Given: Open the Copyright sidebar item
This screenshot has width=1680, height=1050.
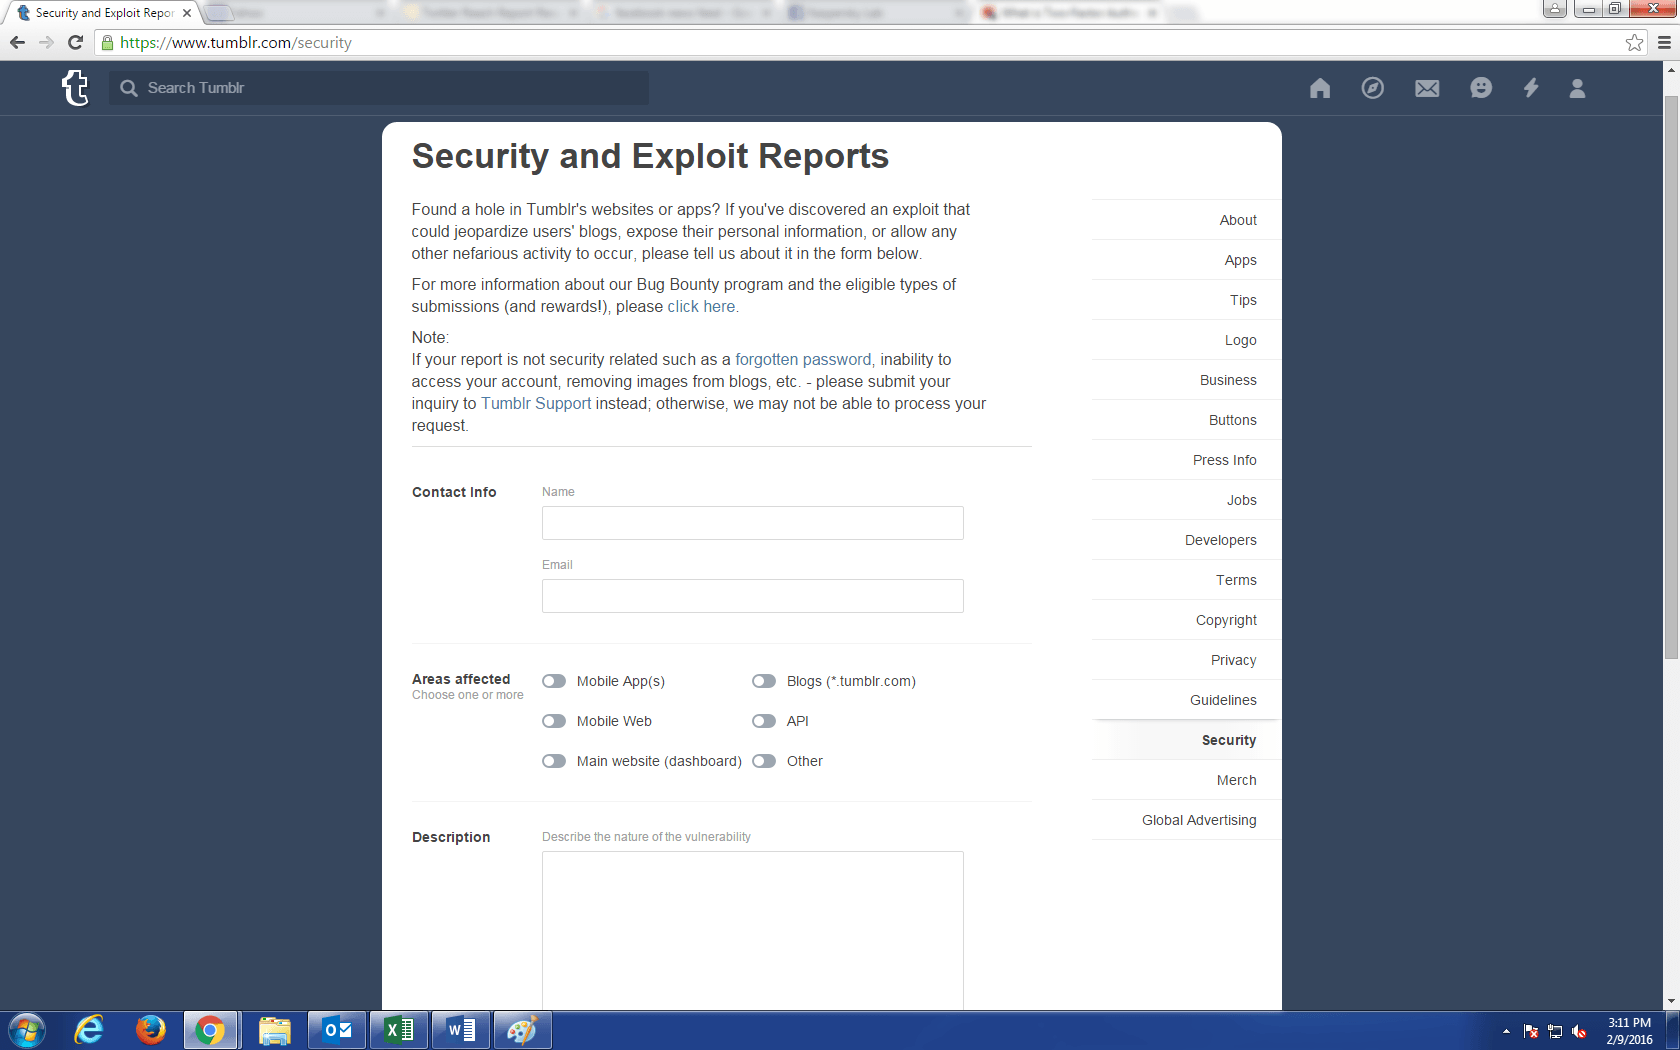Looking at the screenshot, I should 1186,620.
